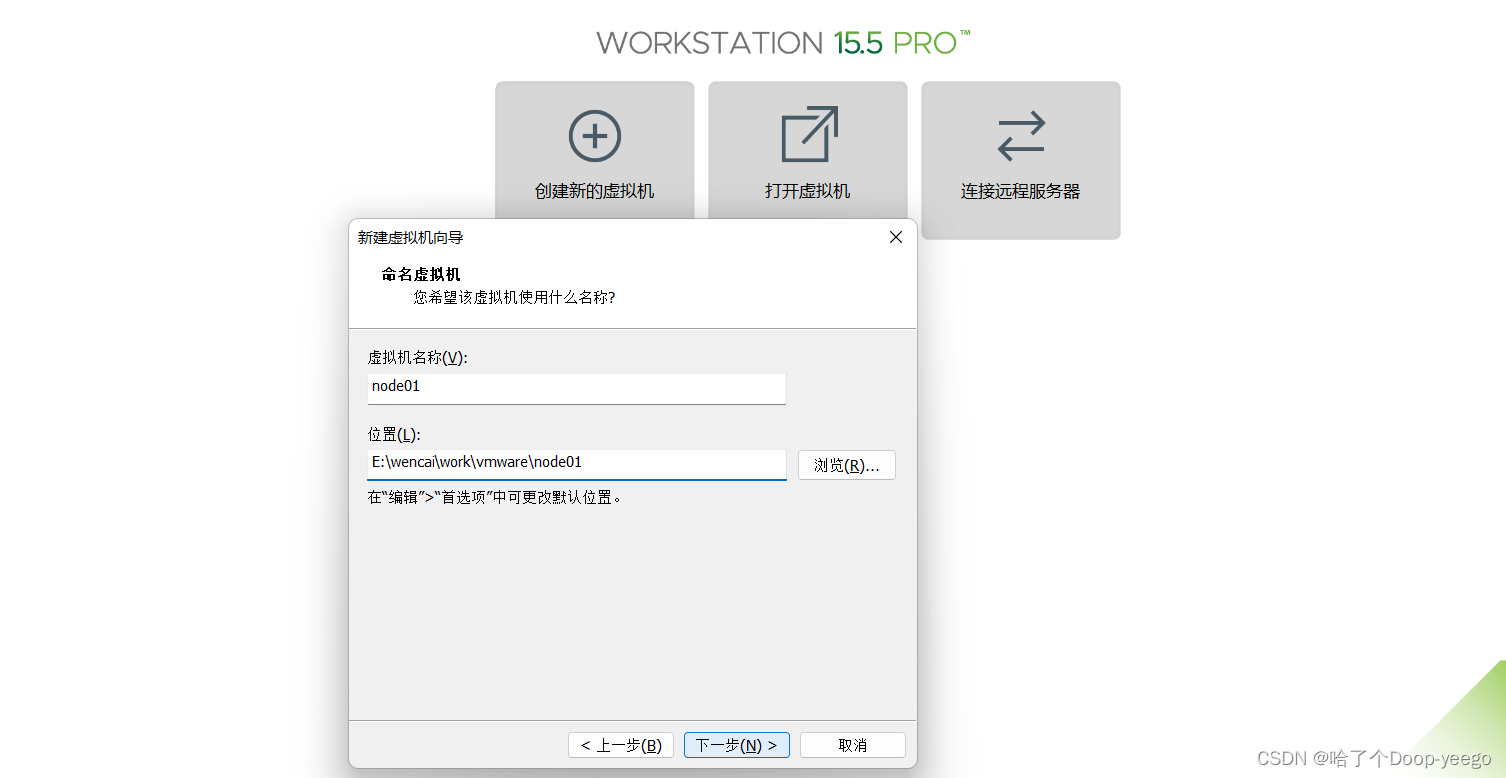The width and height of the screenshot is (1506, 778).
Task: Click the 命名虚拟机 heading
Action: [421, 274]
